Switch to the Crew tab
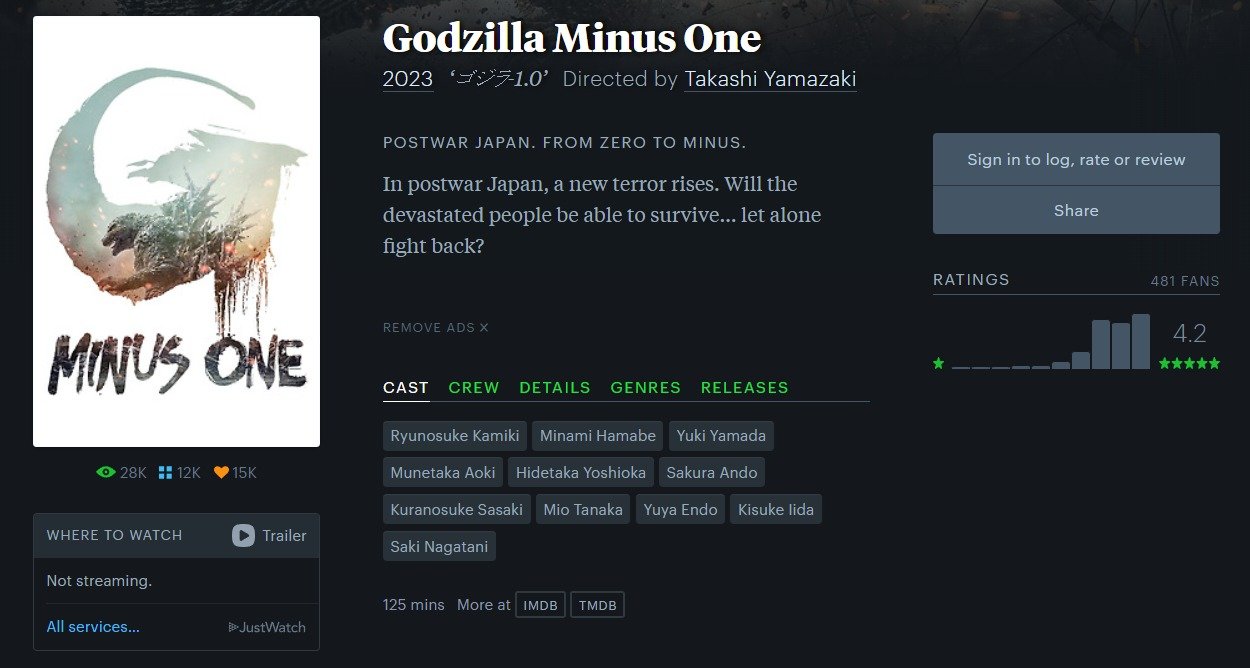This screenshot has height=668, width=1250. [x=474, y=387]
